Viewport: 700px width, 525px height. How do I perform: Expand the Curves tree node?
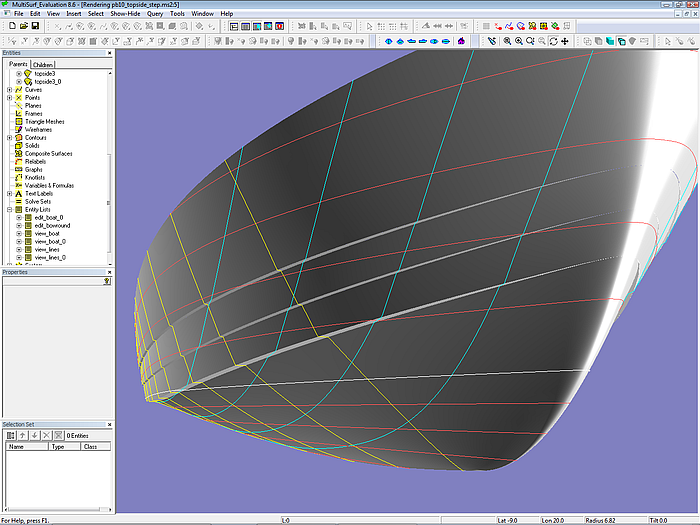(x=9, y=89)
